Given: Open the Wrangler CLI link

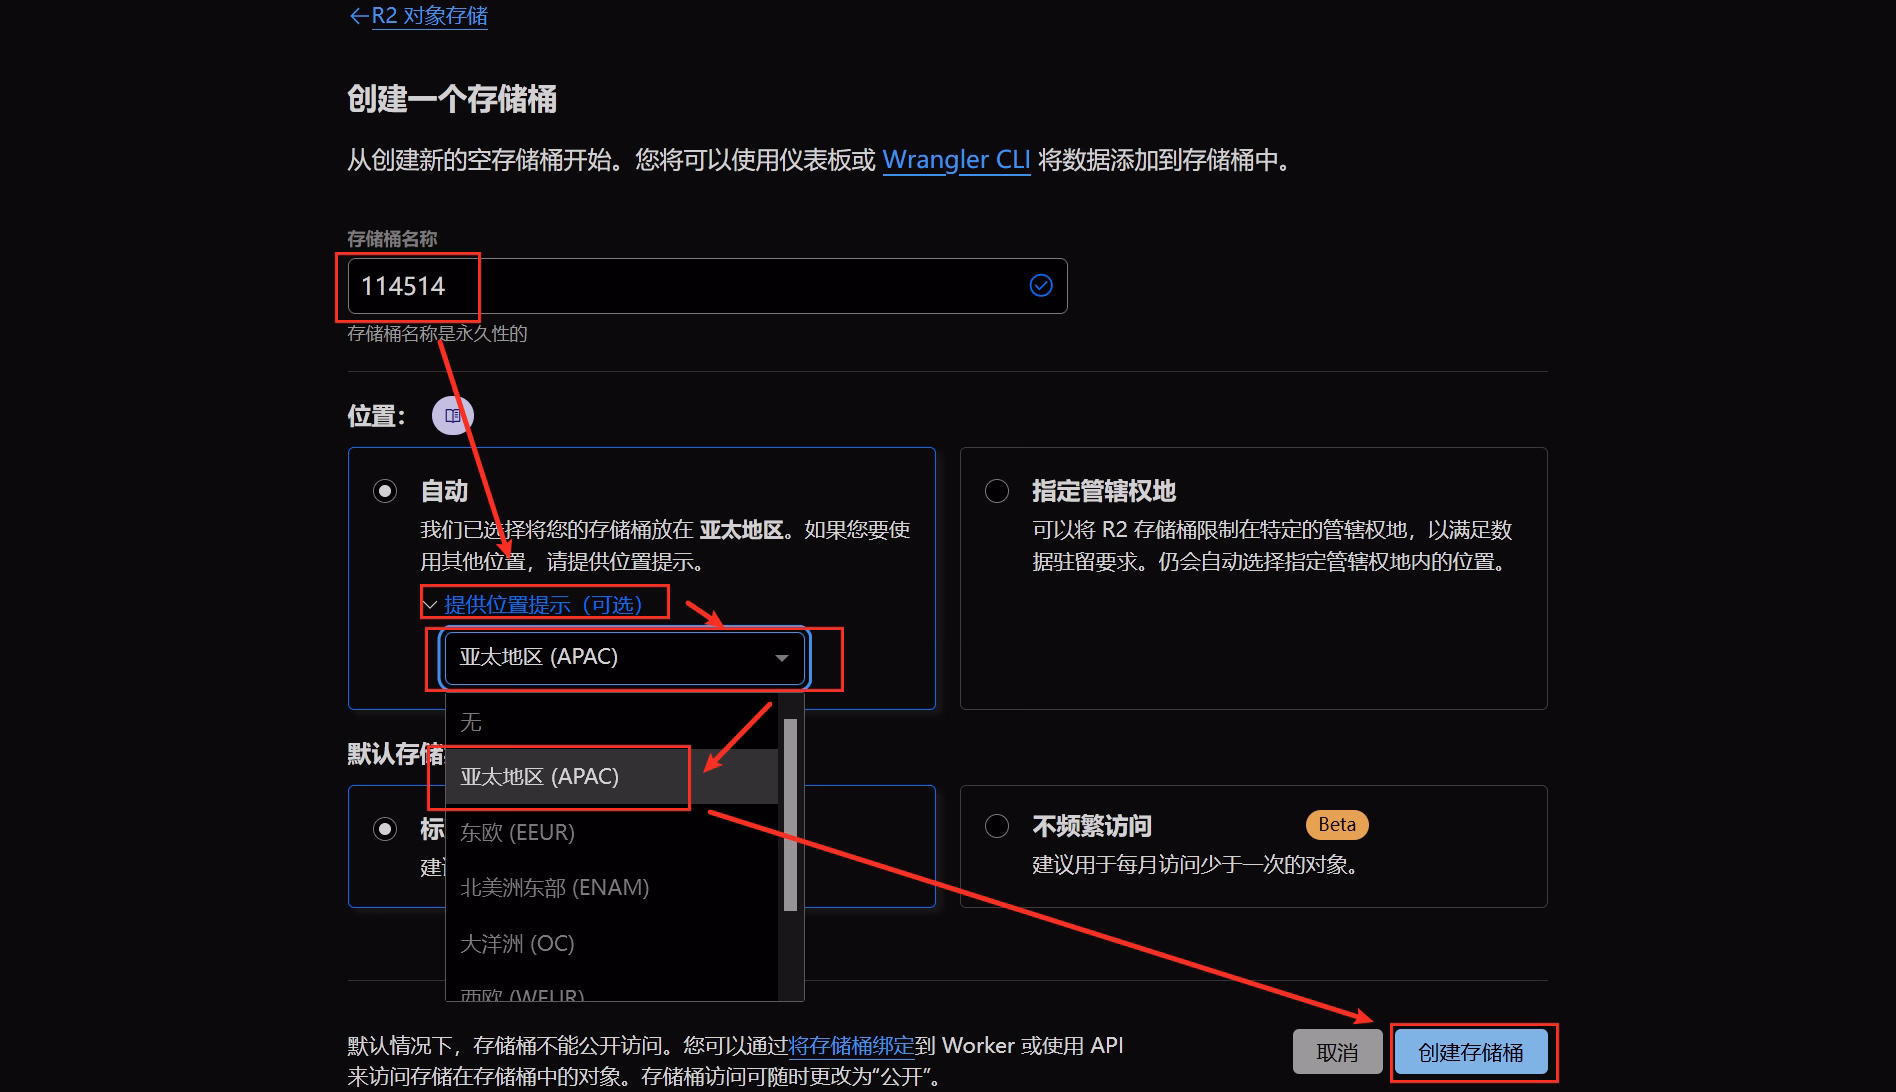Looking at the screenshot, I should 956,160.
